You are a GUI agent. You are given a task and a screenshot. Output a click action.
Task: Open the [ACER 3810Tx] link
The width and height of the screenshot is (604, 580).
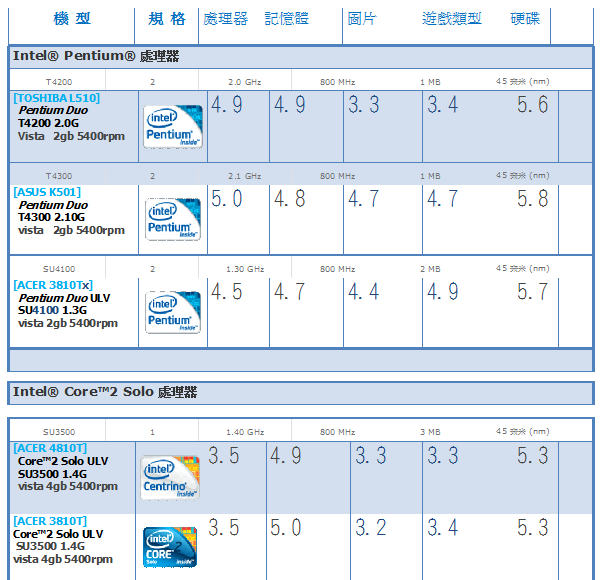coord(53,285)
